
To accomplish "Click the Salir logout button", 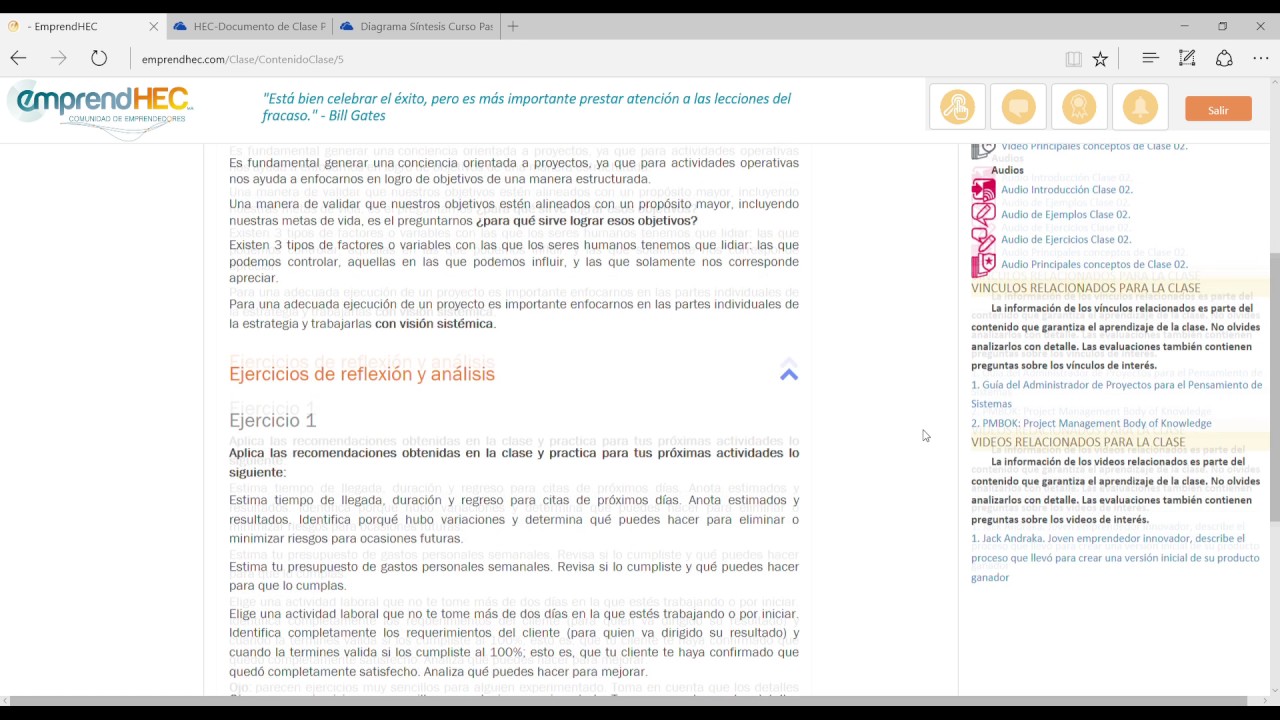I will click(x=1218, y=109).
